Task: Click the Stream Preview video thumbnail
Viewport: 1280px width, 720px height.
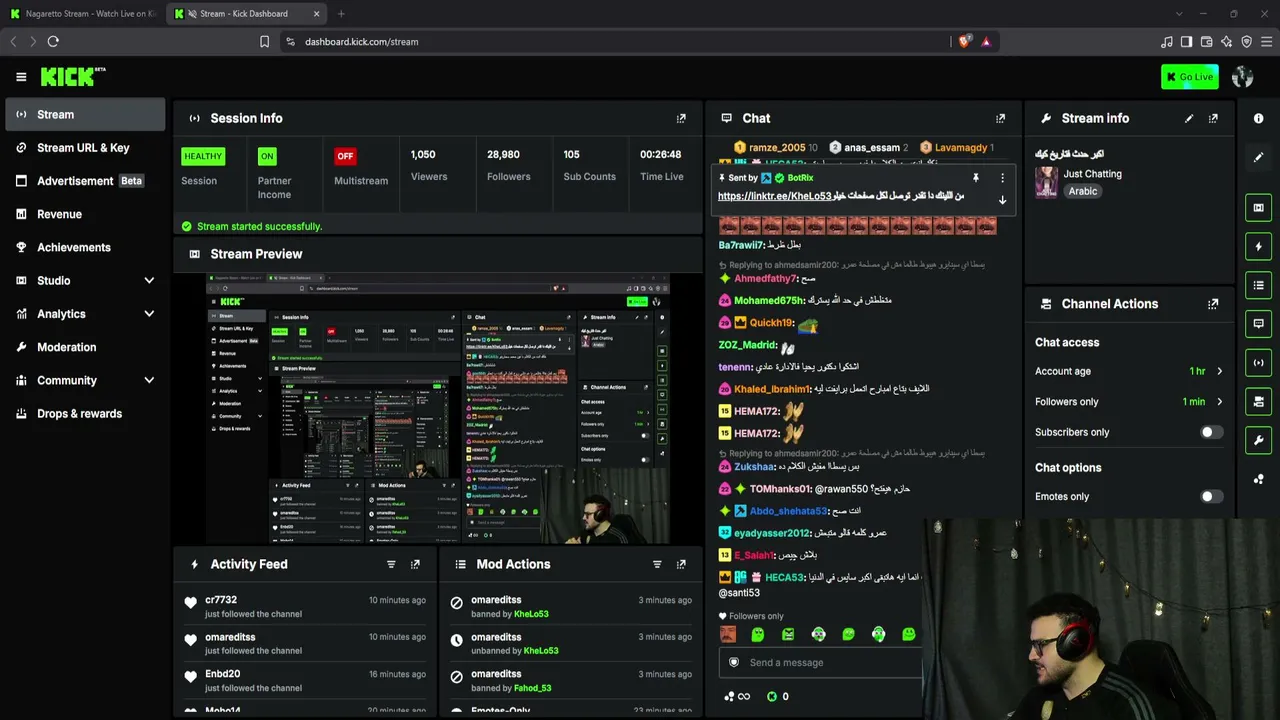Action: [437, 408]
